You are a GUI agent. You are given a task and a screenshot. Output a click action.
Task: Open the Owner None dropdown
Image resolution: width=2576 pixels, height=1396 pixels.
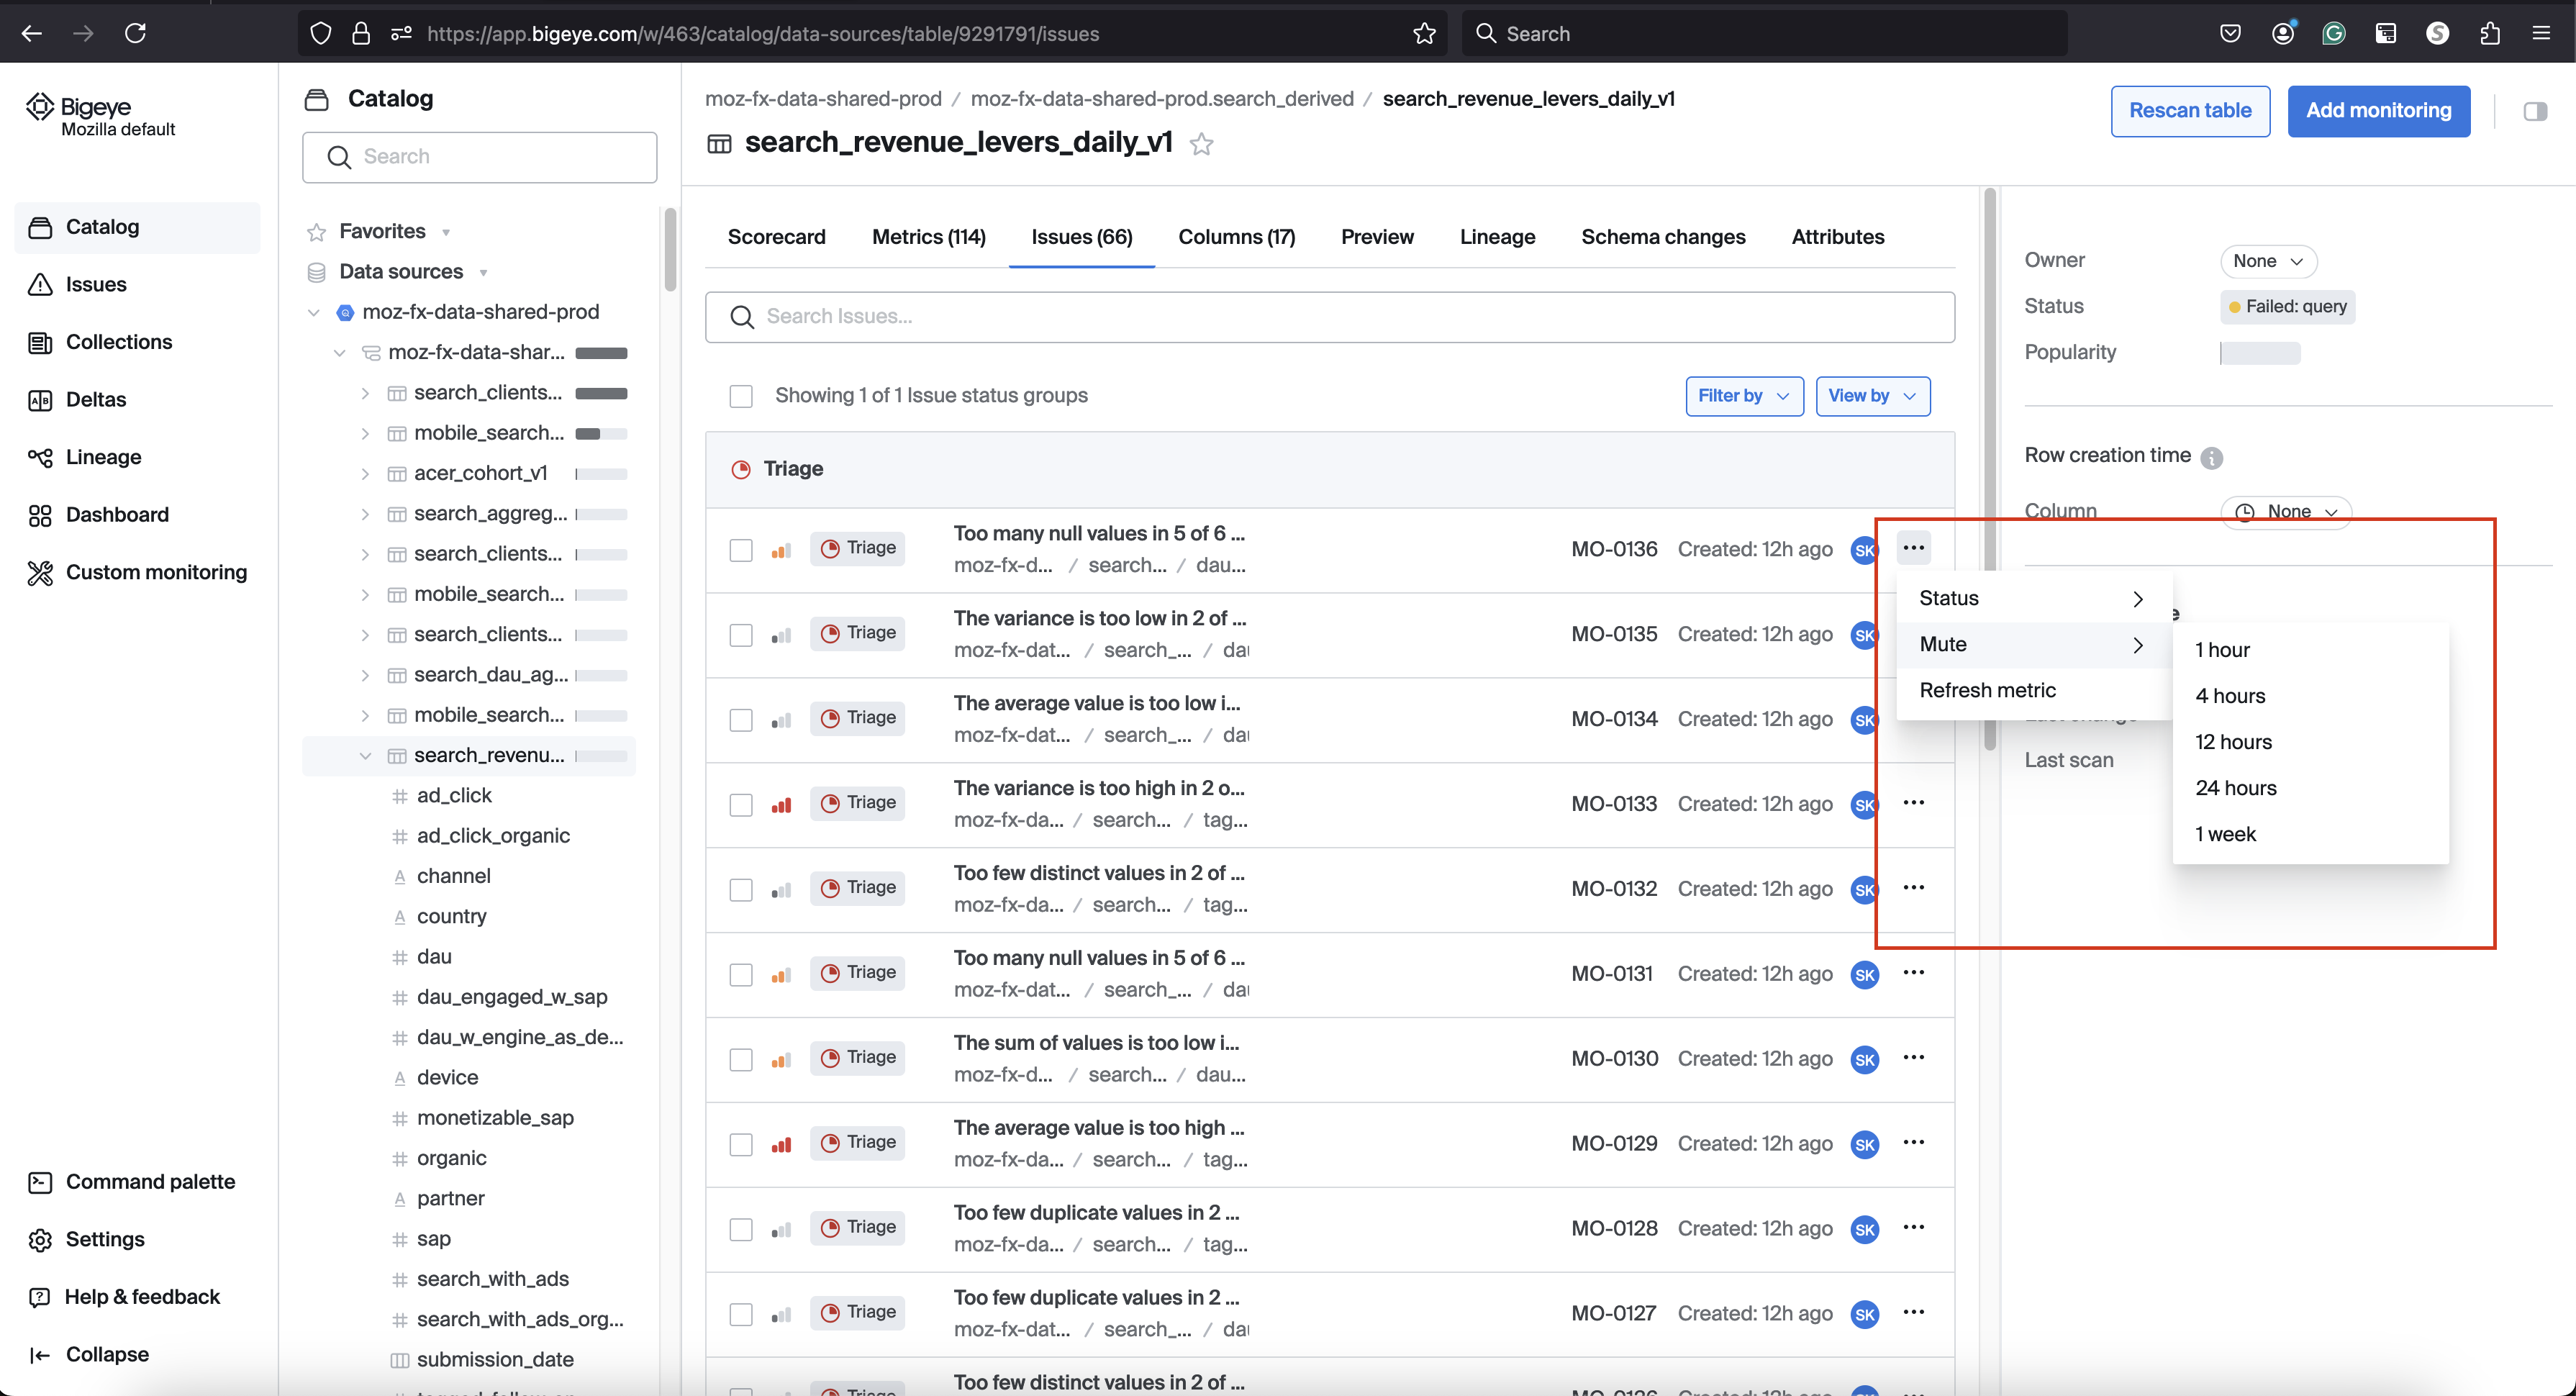point(2267,261)
